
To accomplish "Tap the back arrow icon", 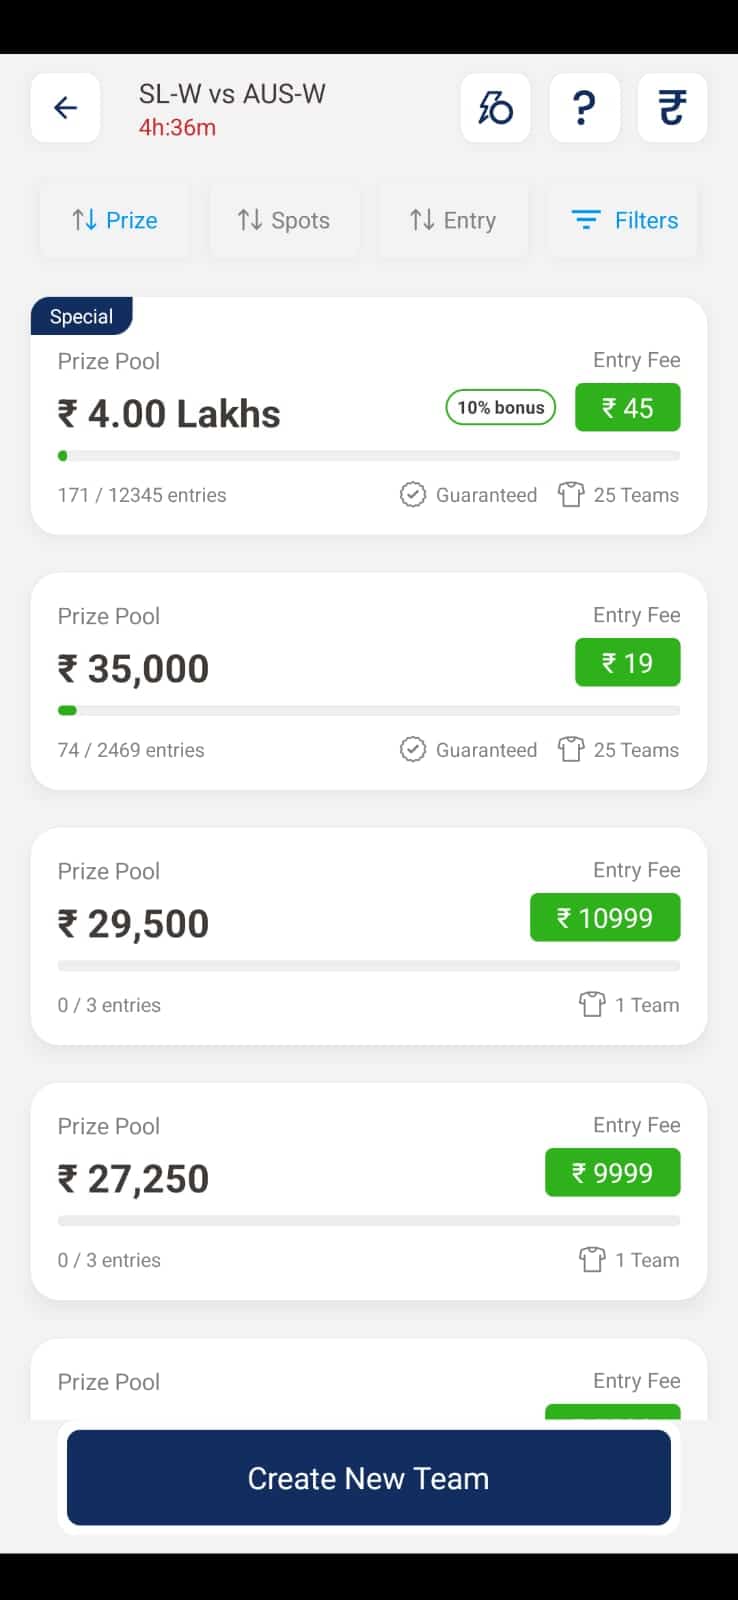I will tap(65, 108).
